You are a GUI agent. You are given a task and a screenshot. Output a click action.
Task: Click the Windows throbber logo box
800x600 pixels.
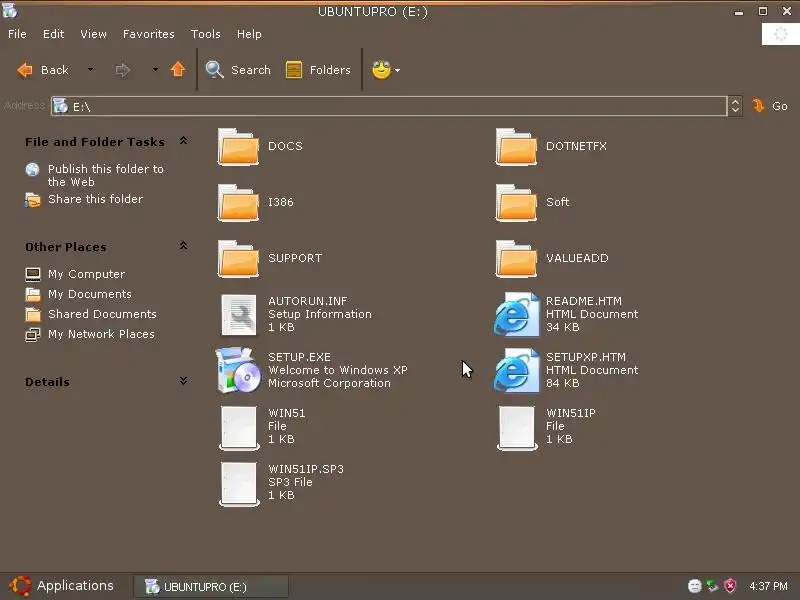(780, 34)
